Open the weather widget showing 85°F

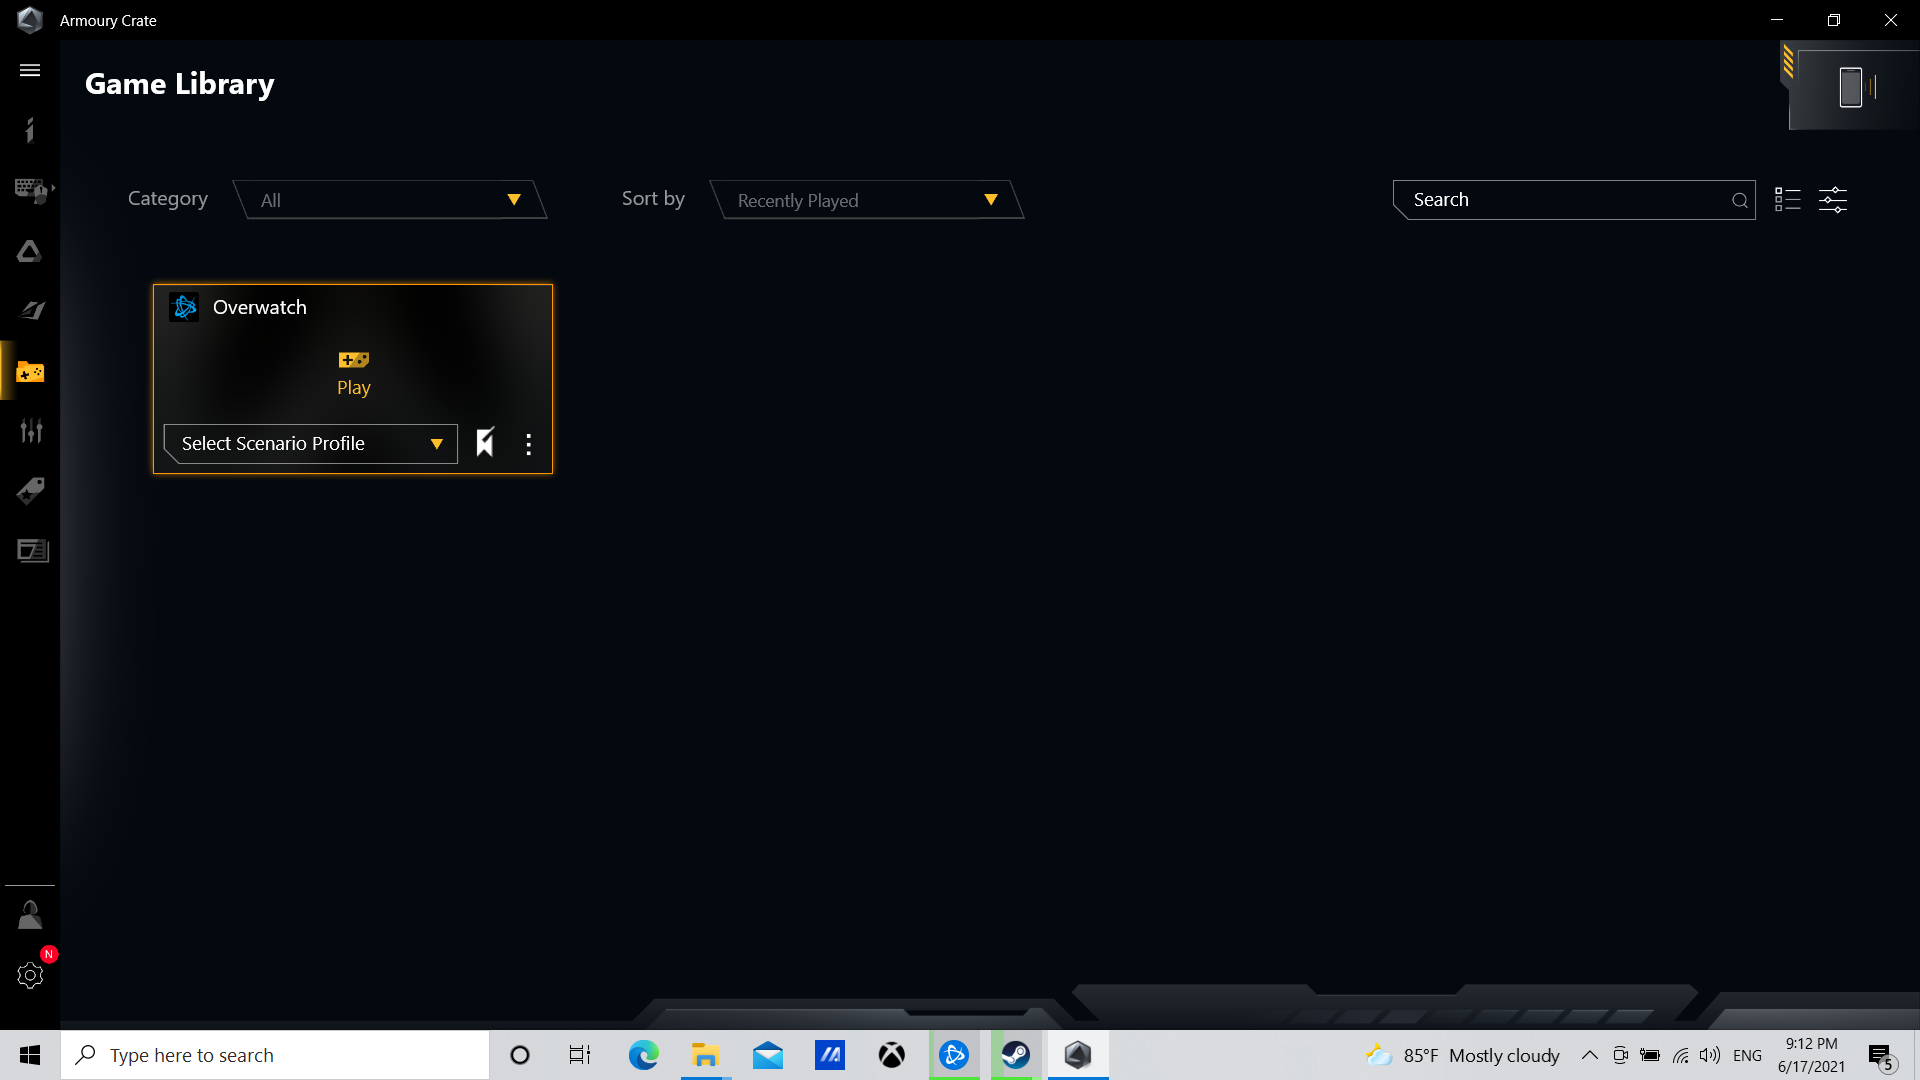1462,1055
